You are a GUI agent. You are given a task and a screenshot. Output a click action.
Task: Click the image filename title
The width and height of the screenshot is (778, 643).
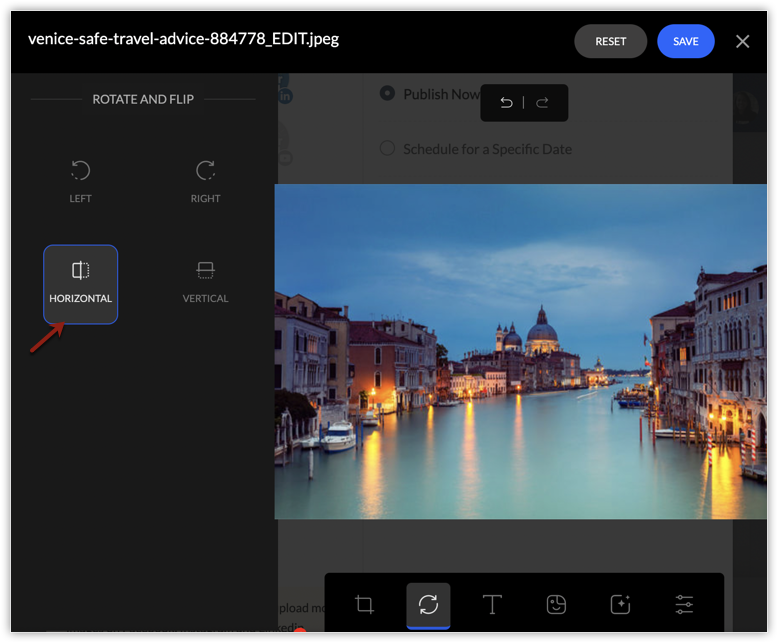(183, 39)
